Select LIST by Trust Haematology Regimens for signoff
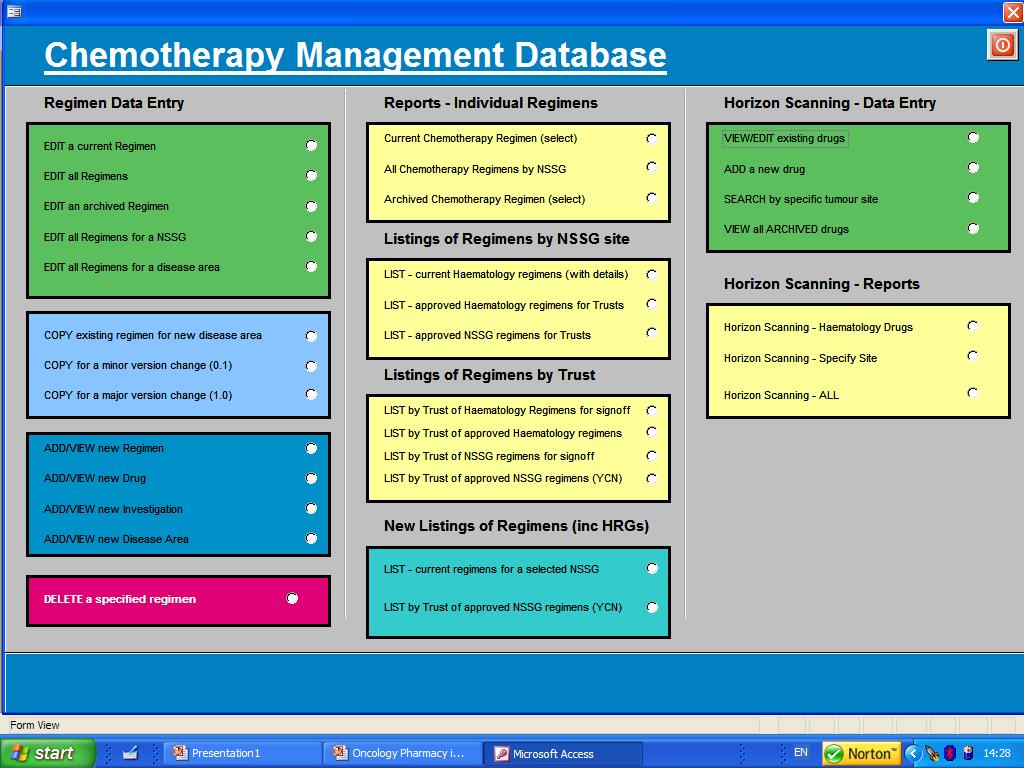The image size is (1024, 768). (x=652, y=410)
